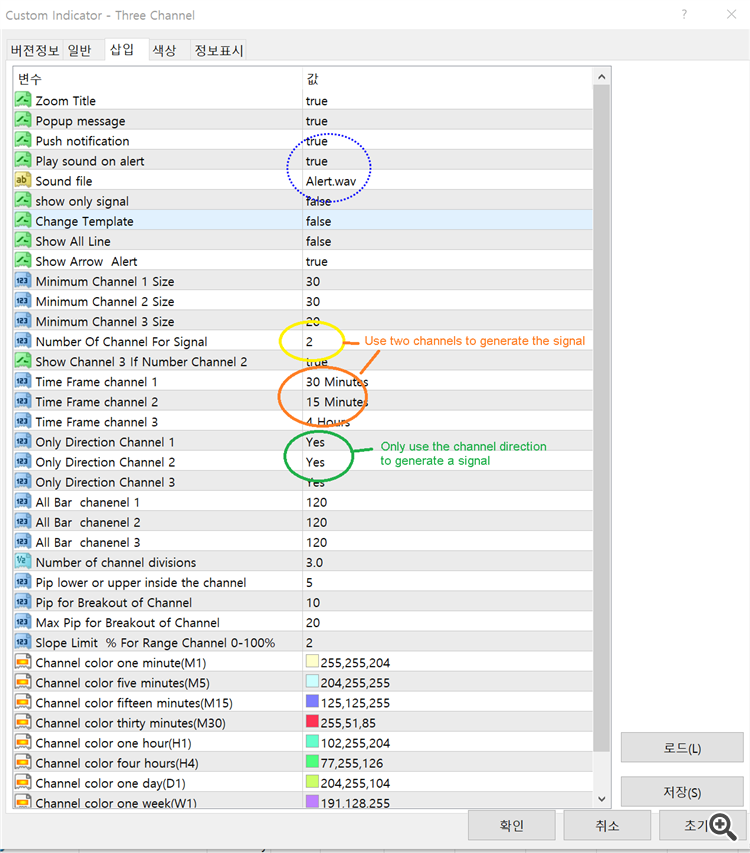Click the Change Template row icon

pos(23,221)
